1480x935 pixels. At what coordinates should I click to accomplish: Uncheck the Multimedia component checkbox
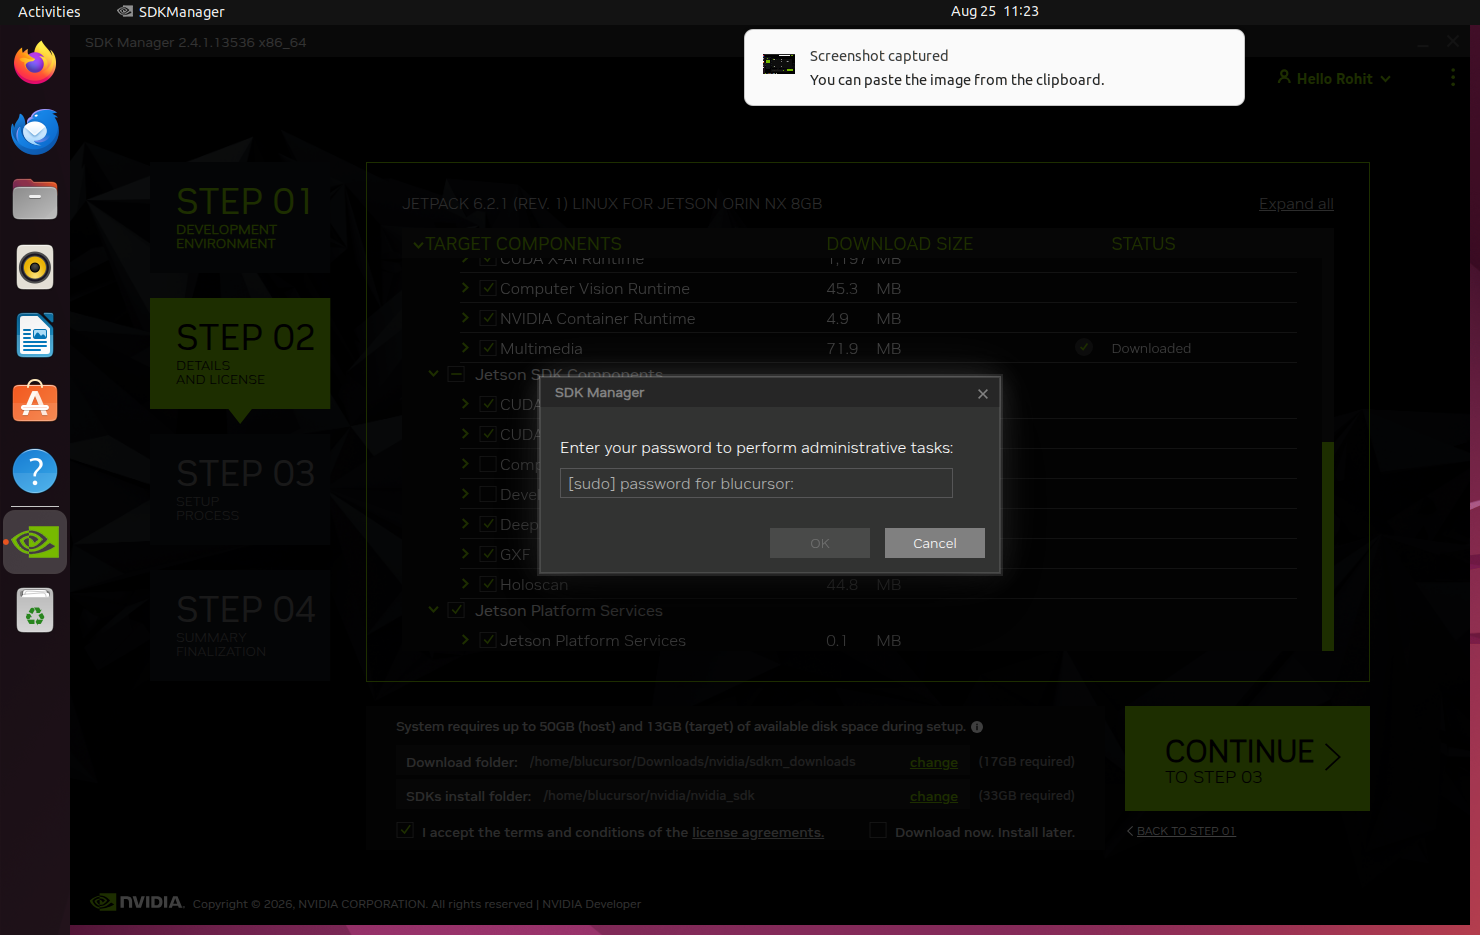click(488, 348)
